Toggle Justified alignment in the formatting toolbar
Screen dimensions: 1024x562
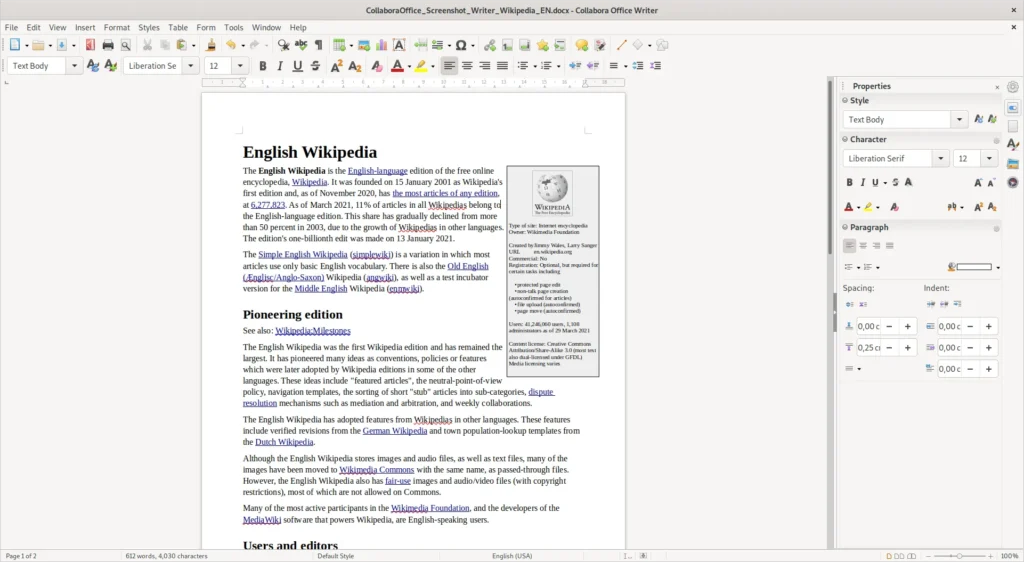click(502, 66)
